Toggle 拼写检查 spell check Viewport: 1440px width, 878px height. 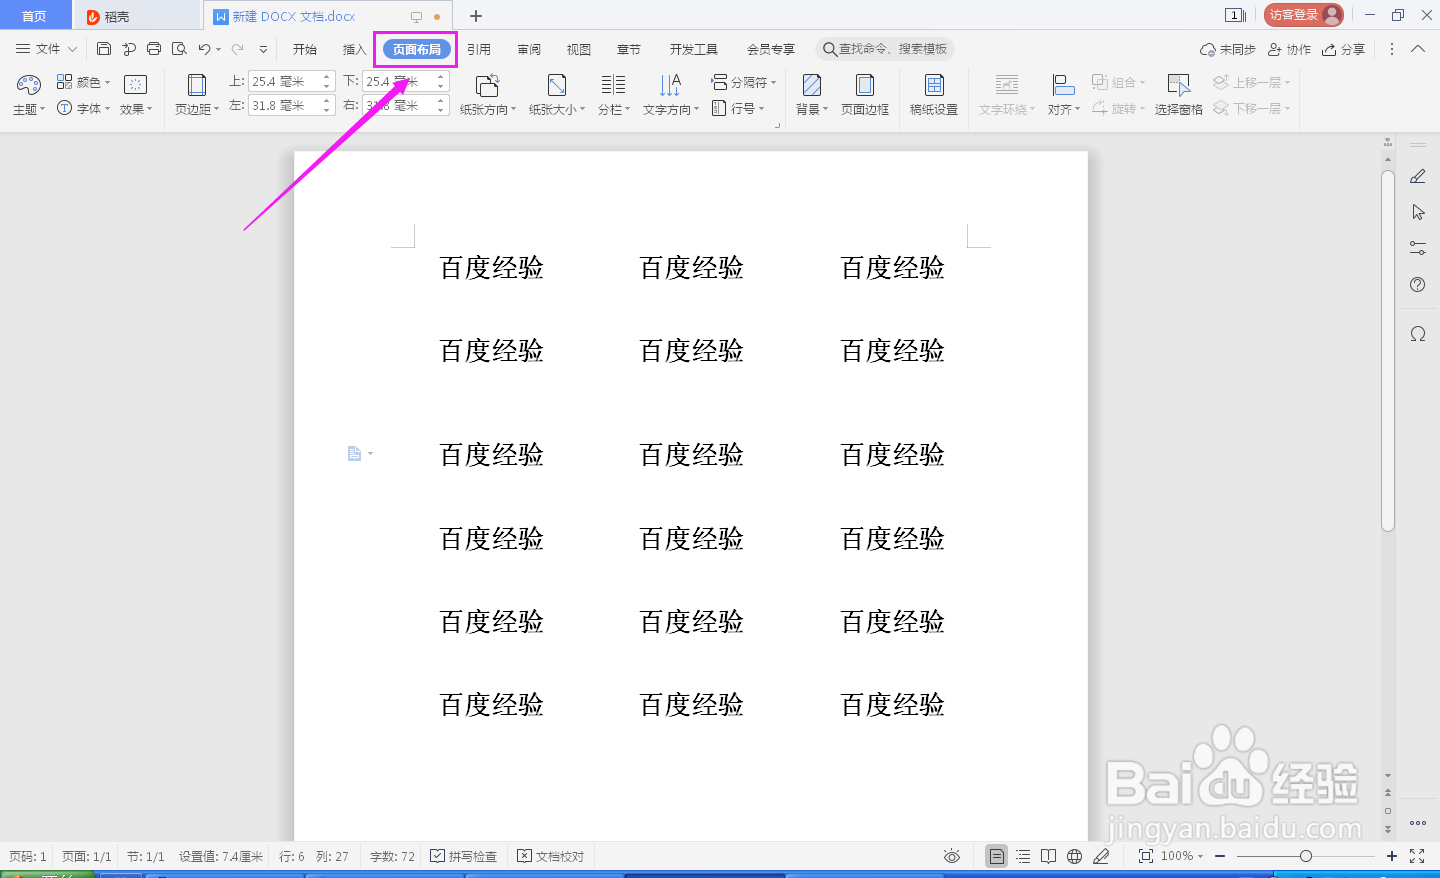point(463,856)
